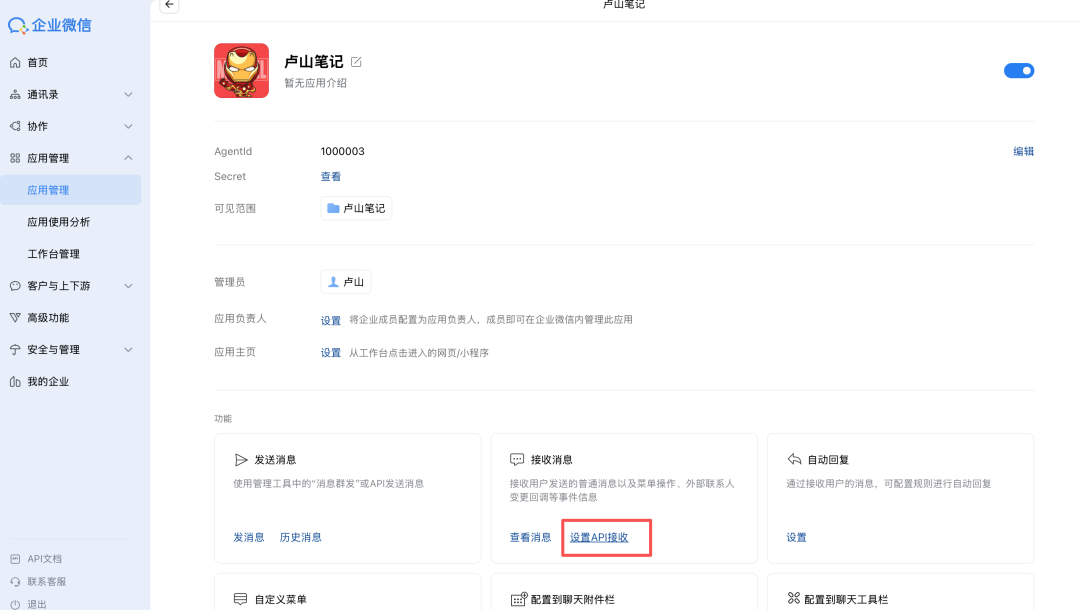This screenshot has height=610, width=1080.
Task: Click the back arrow button at top
Action: [x=169, y=5]
